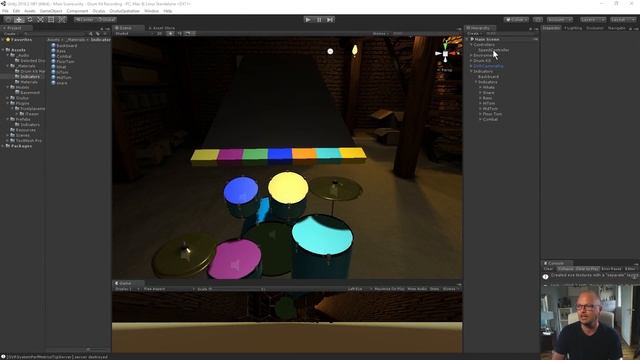This screenshot has width=640, height=360.
Task: Toggle pivot Center handle position
Action: (x=84, y=20)
